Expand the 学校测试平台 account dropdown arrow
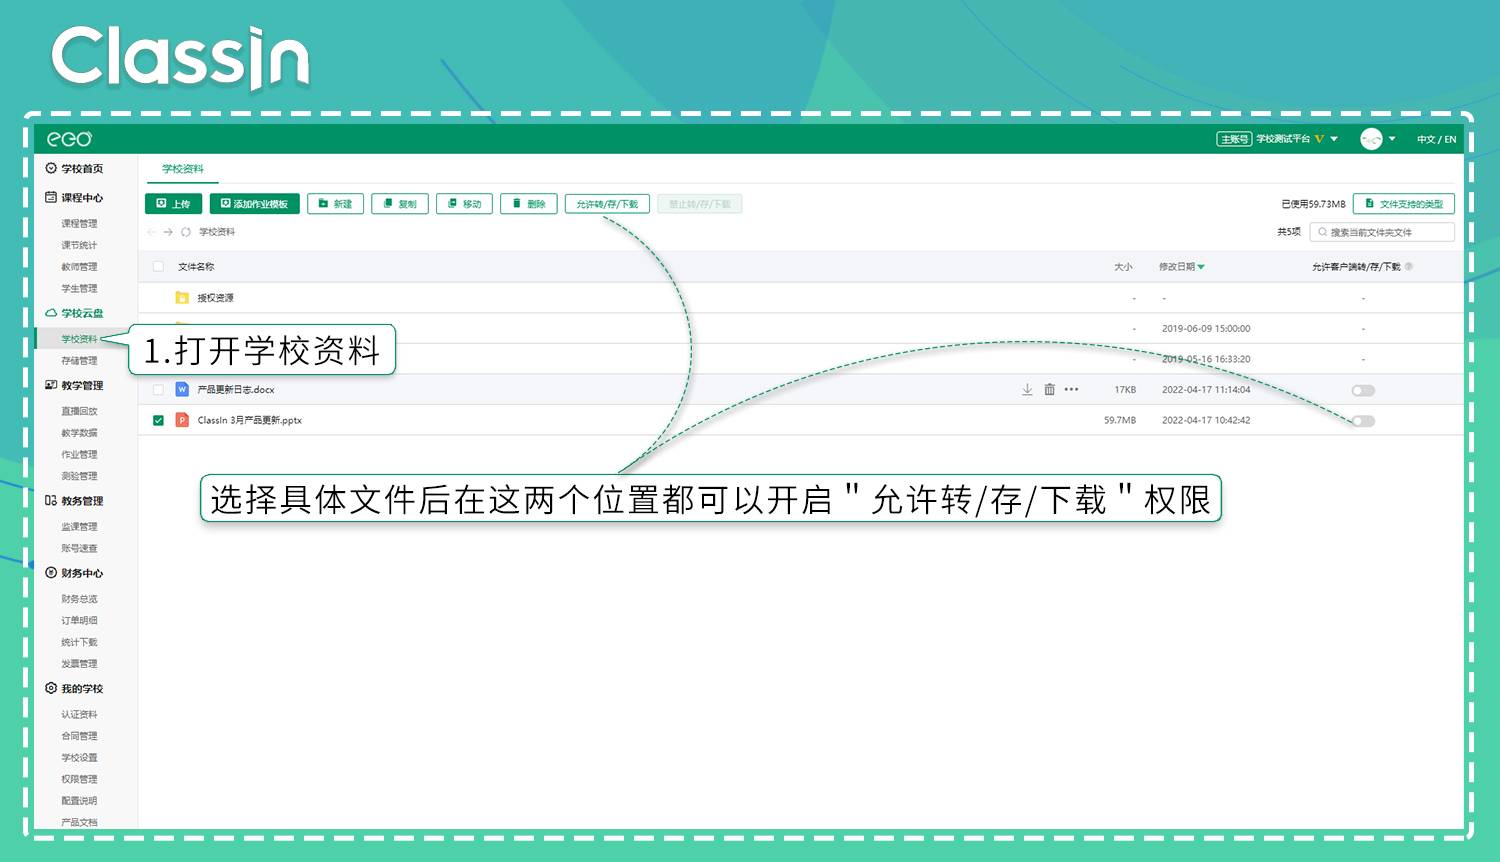 pyautogui.click(x=1334, y=139)
